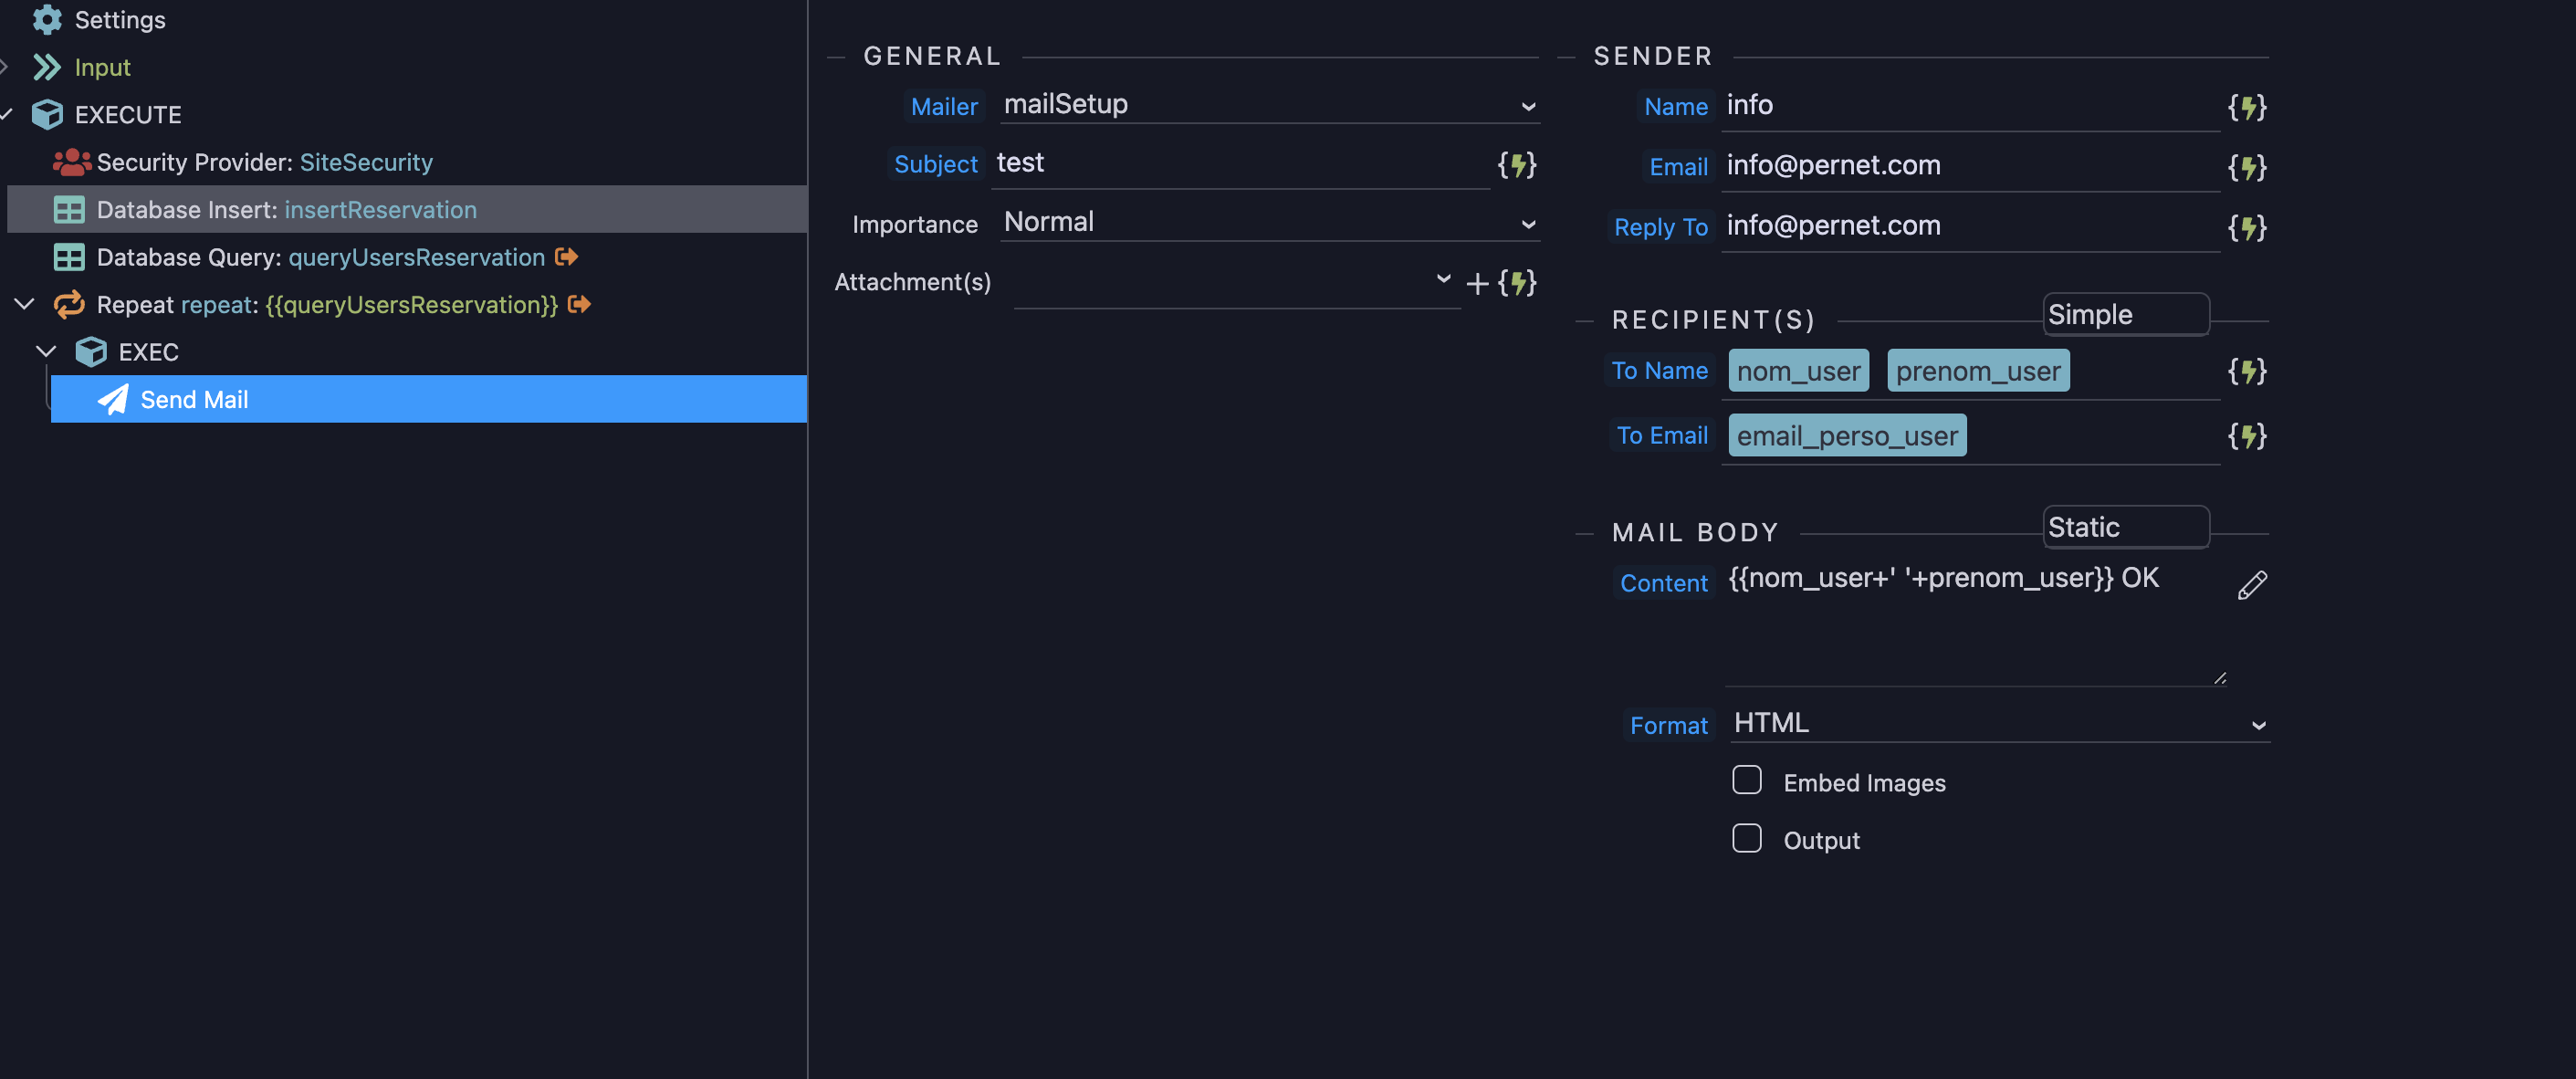
Task: Open data binding picker for Sender Name
Action: click(x=2247, y=107)
